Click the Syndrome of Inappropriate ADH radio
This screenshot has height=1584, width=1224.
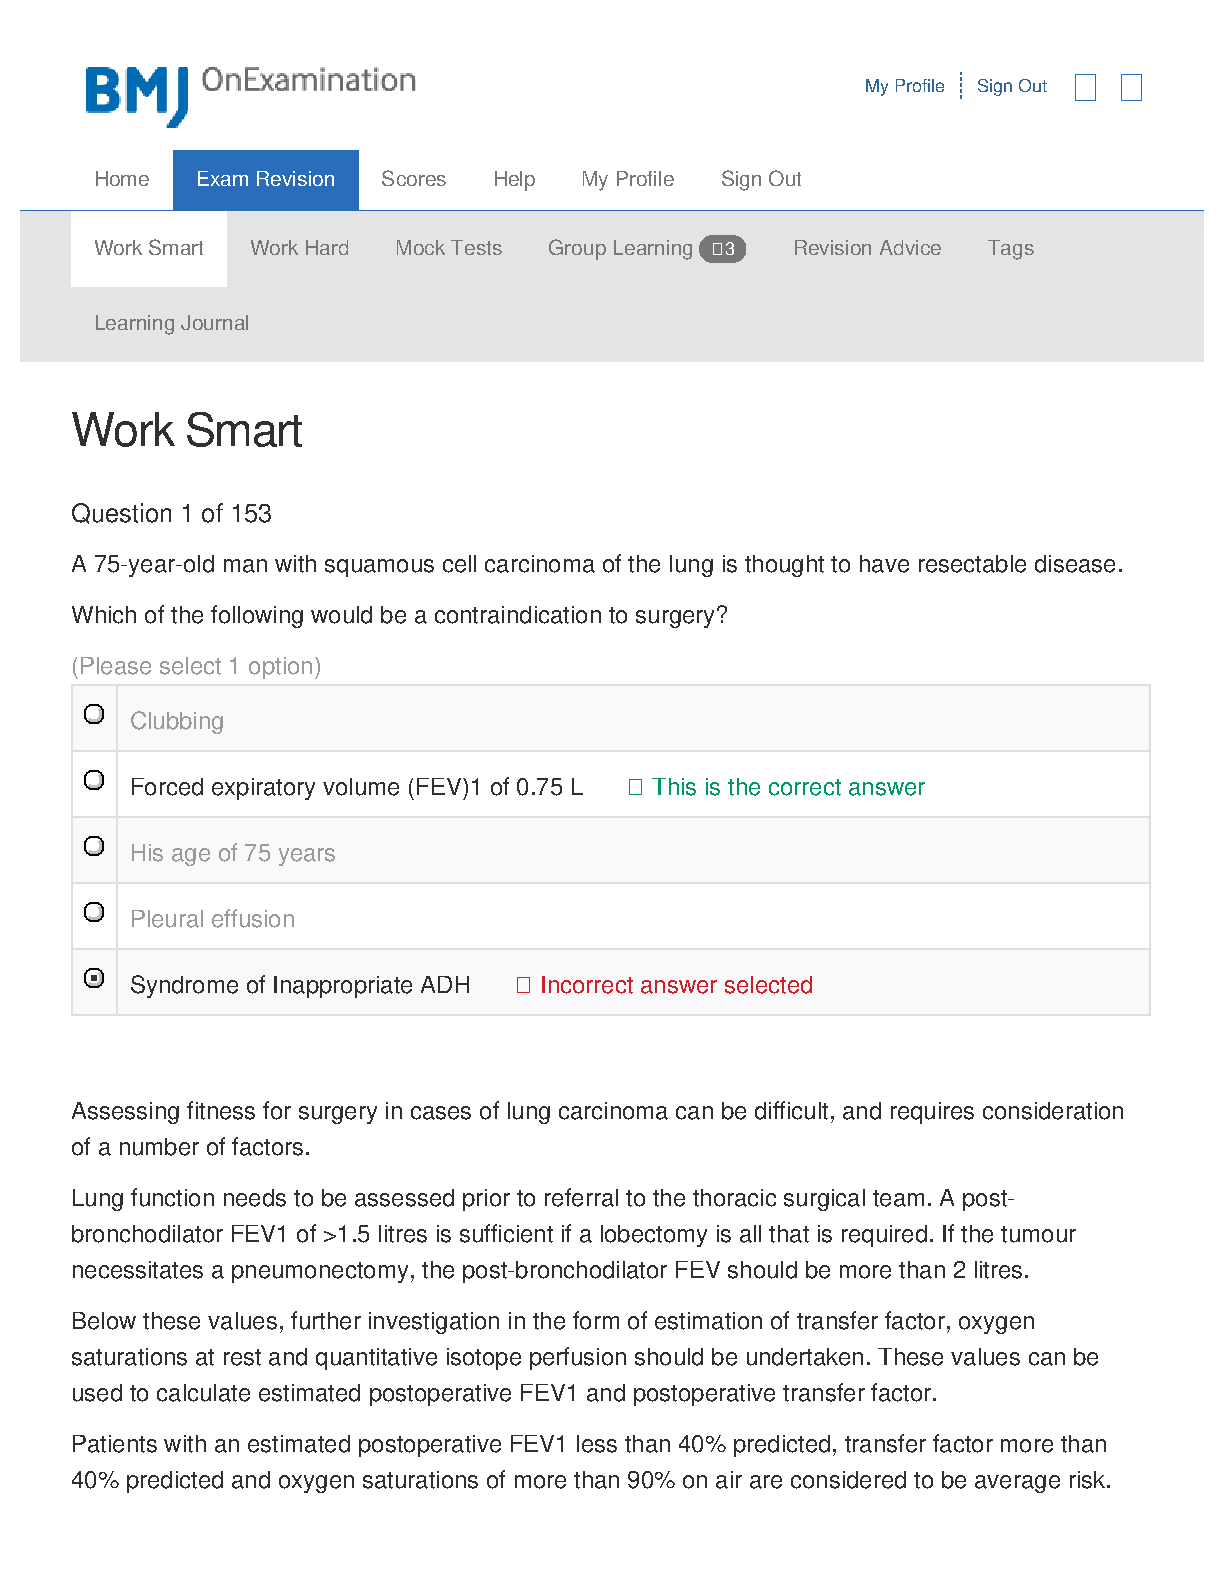[94, 978]
